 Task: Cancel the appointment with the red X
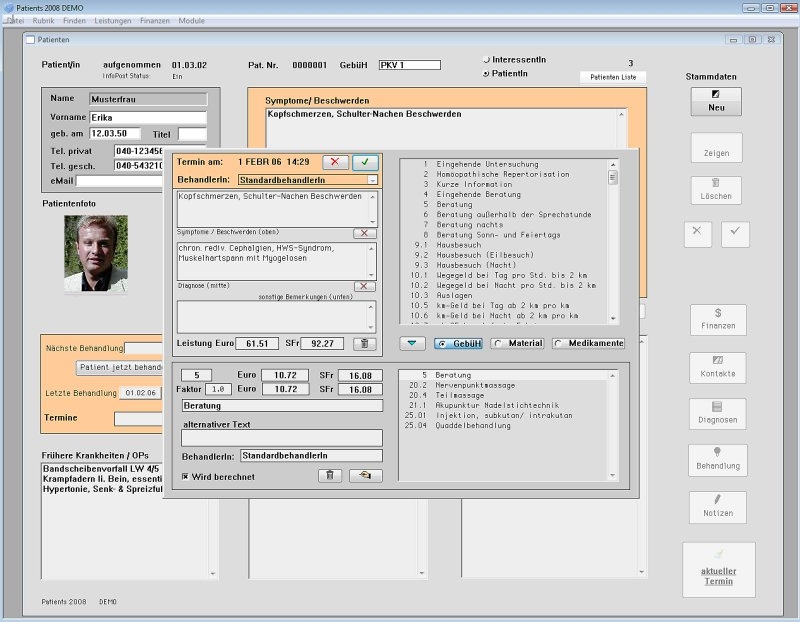pyautogui.click(x=335, y=162)
